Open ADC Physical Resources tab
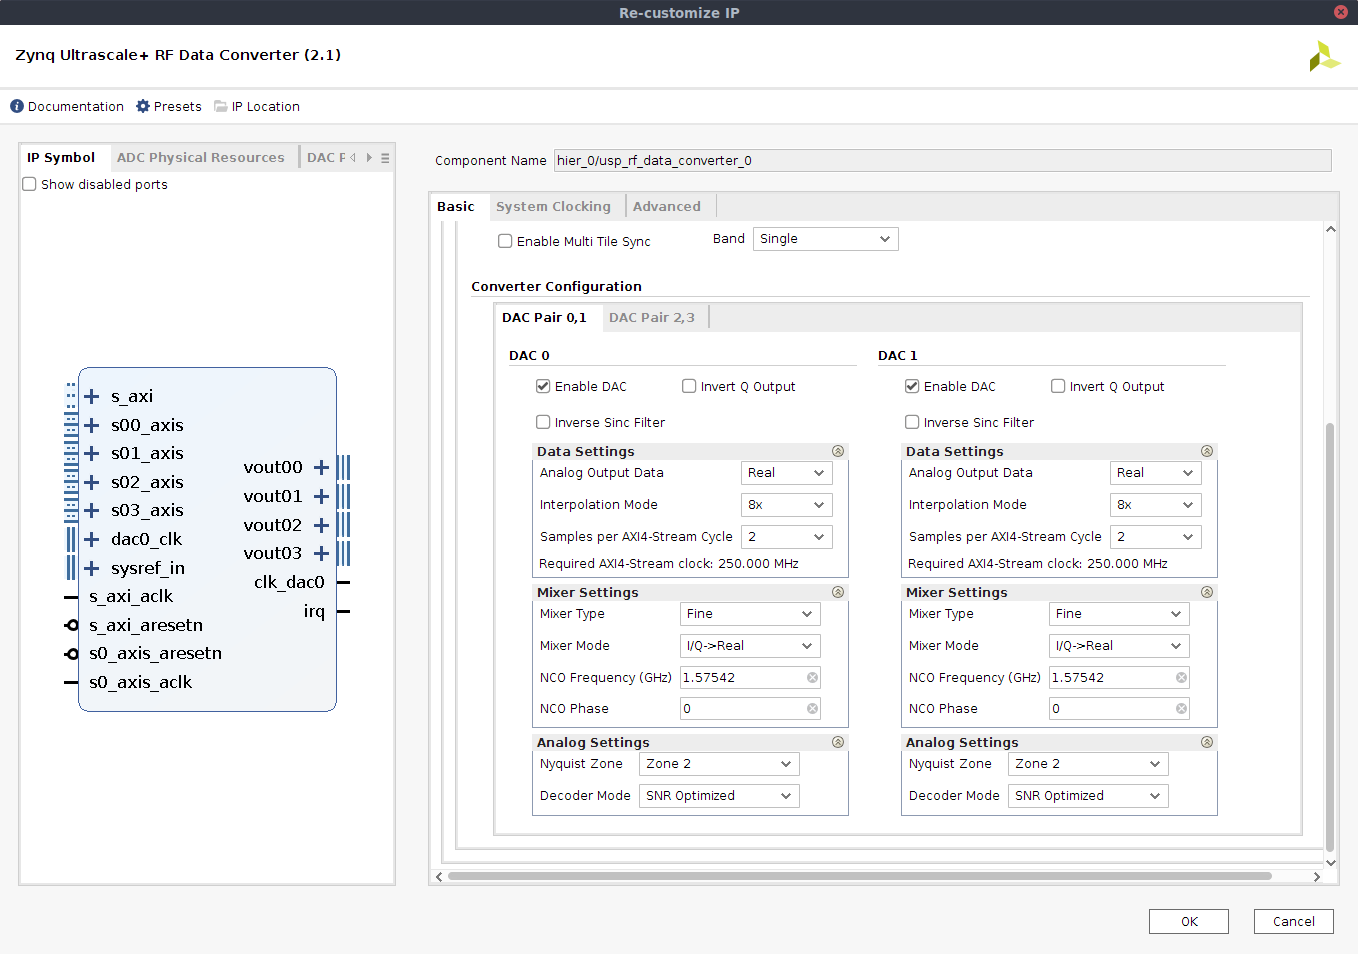The image size is (1358, 954). coord(201,157)
